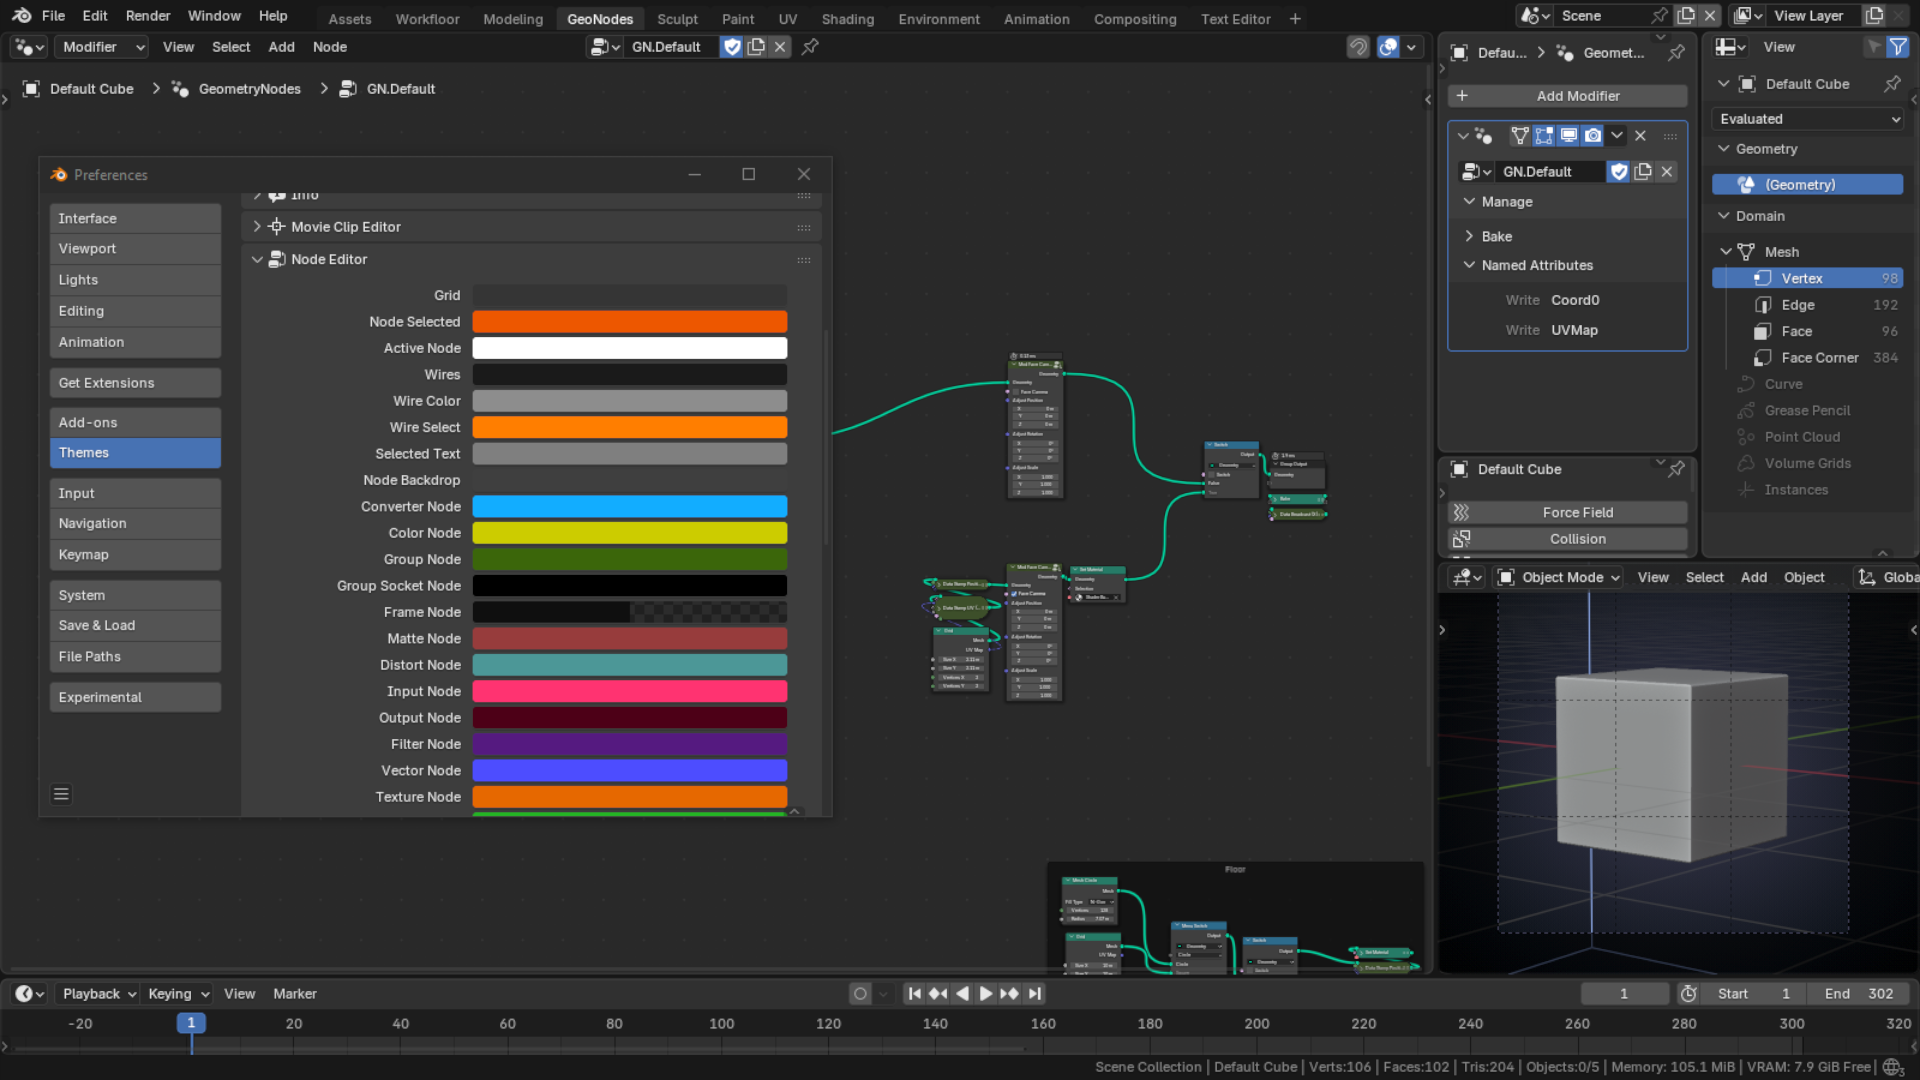Open Object Mode dropdown in viewport
This screenshot has width=1920, height=1080.
pos(1559,578)
